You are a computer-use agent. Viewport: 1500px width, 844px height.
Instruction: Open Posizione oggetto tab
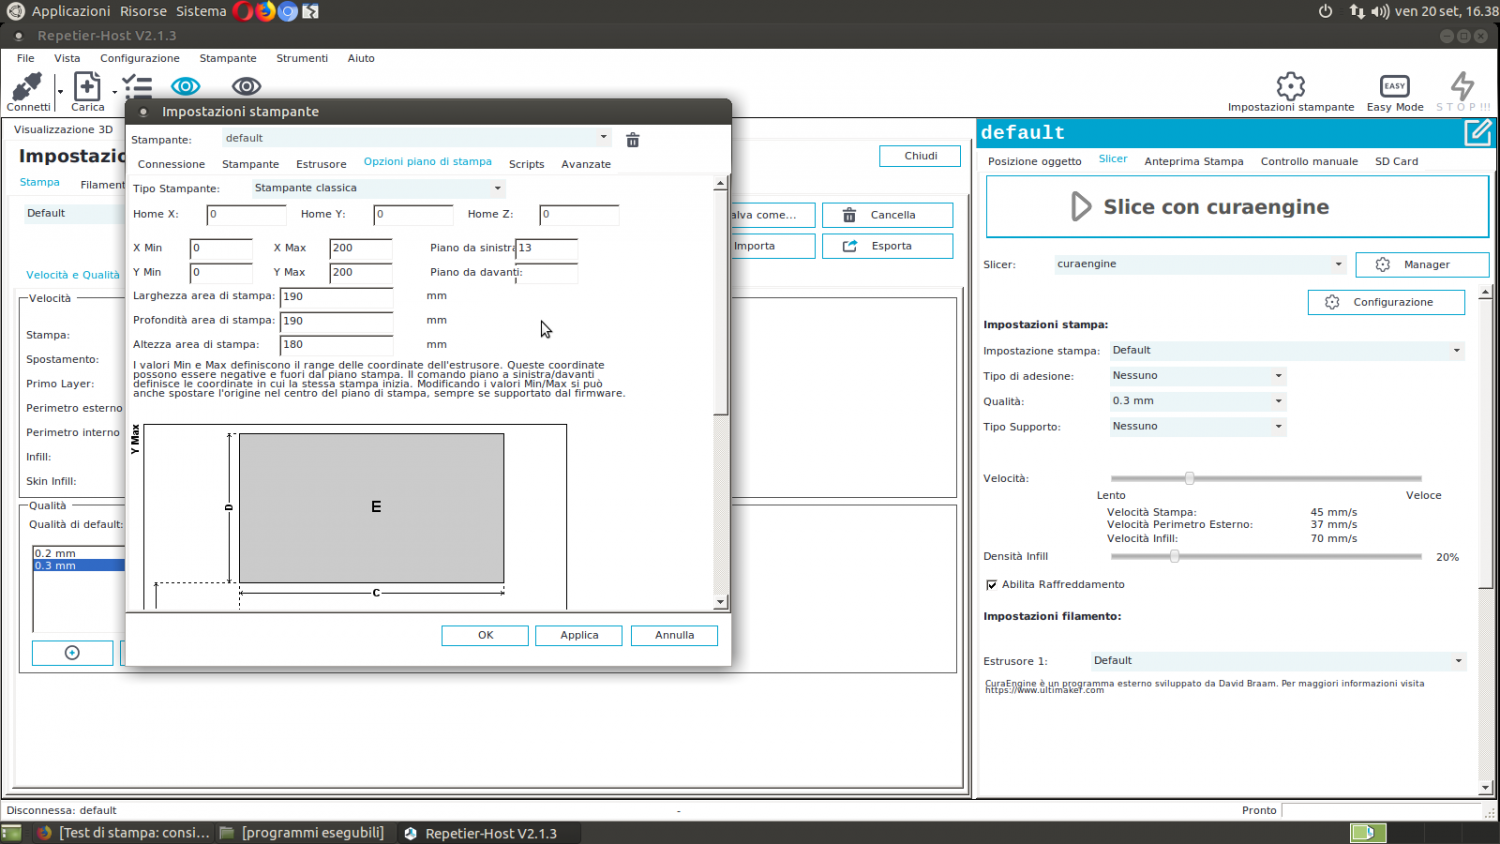tap(1035, 161)
